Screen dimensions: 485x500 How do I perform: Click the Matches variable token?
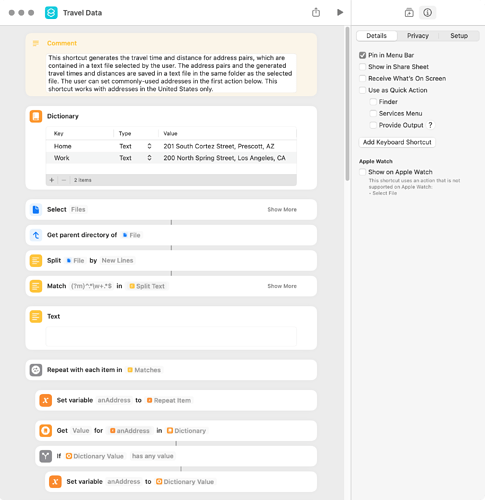144,370
